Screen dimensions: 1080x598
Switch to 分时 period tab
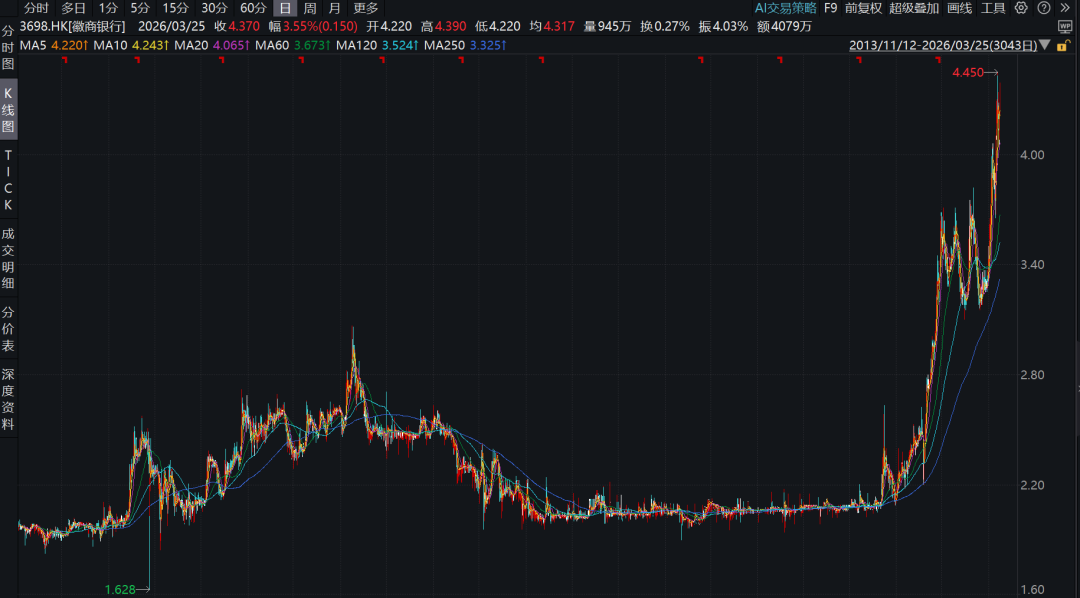(x=37, y=8)
